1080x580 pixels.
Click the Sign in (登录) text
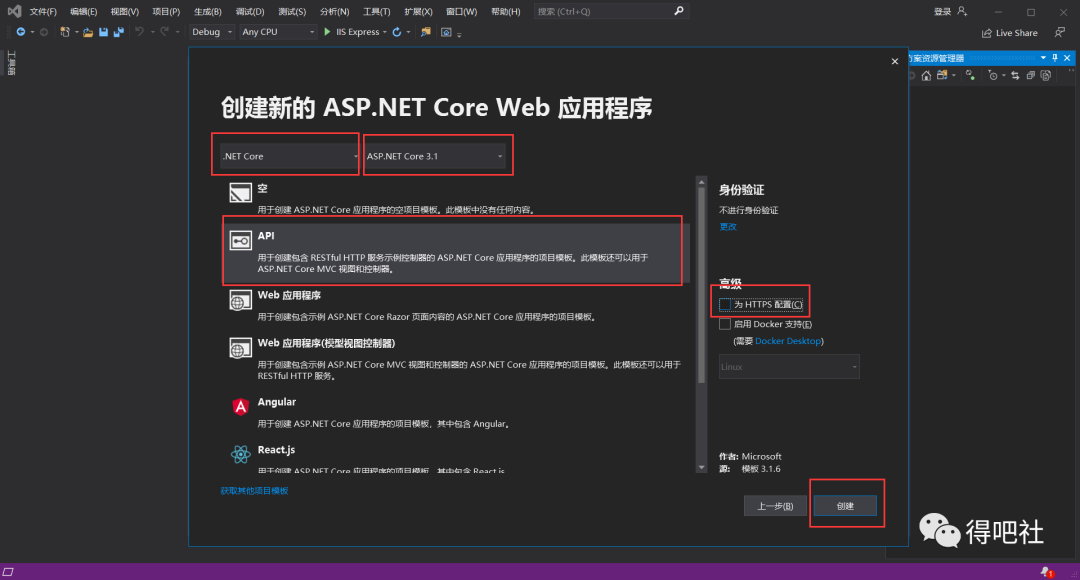pos(942,11)
